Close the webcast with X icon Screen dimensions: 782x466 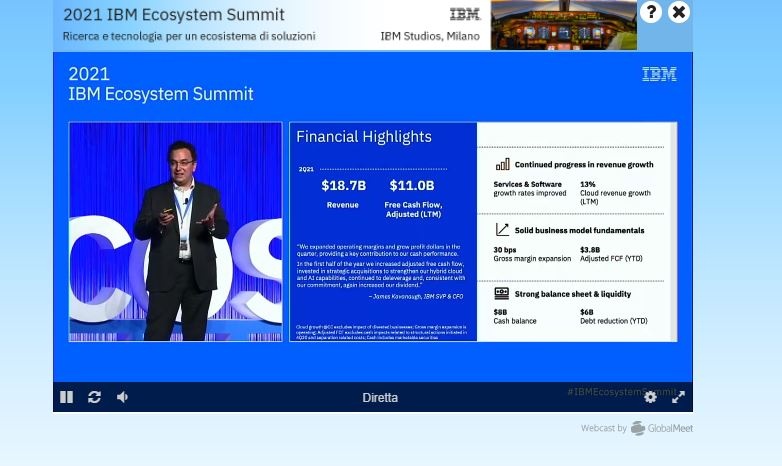pos(679,12)
